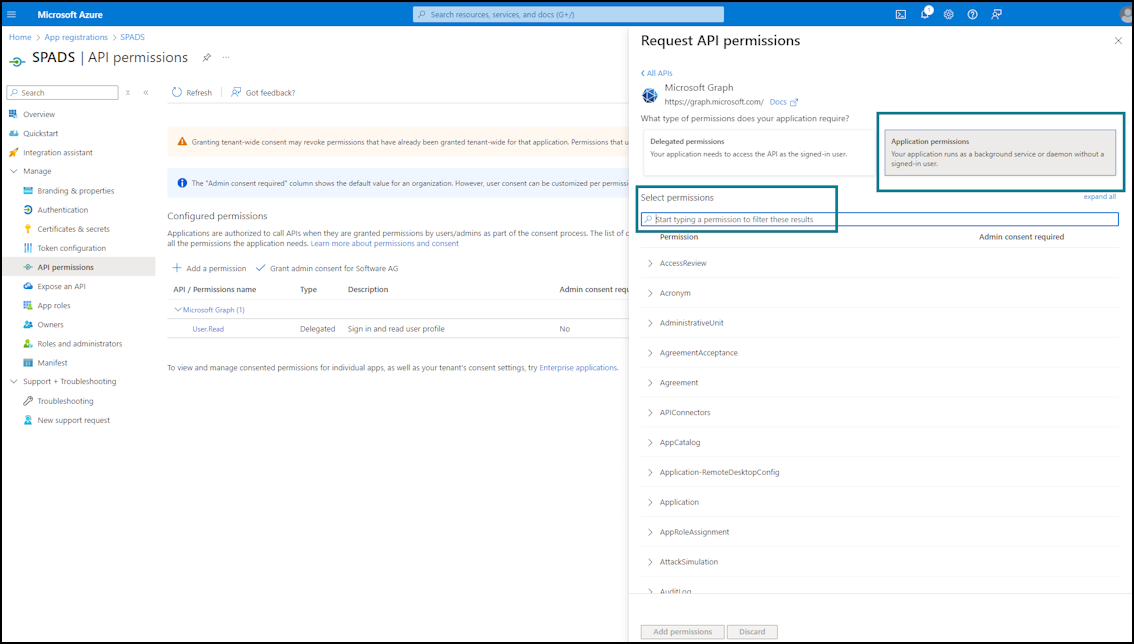This screenshot has width=1134, height=644.
Task: Click the sidebar Search field
Action: pos(62,93)
